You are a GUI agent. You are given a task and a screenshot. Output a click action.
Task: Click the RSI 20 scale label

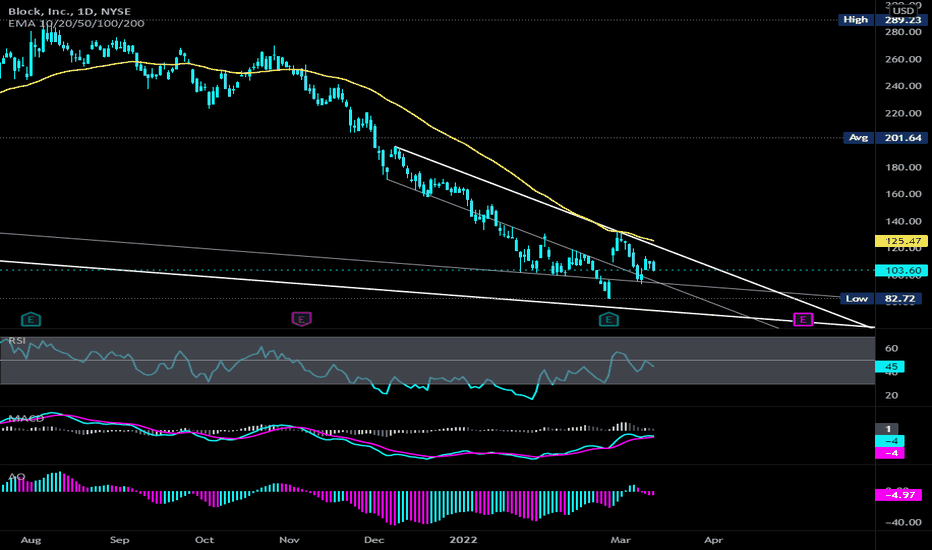click(891, 395)
